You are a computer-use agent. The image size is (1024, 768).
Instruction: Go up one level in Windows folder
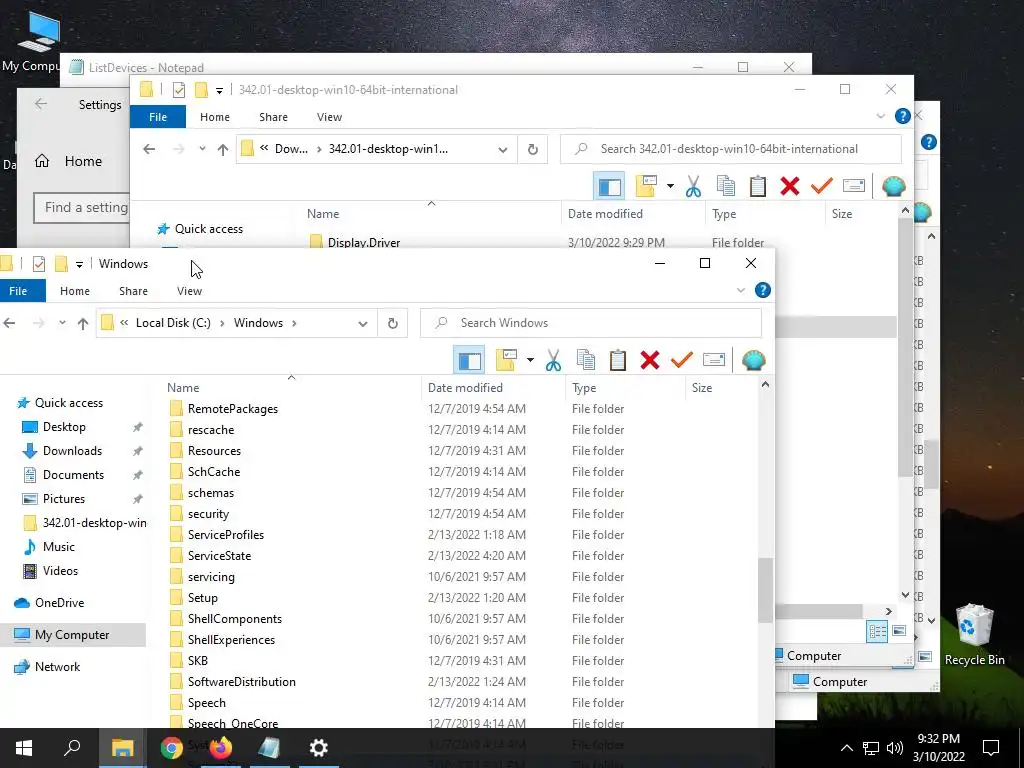coord(83,323)
